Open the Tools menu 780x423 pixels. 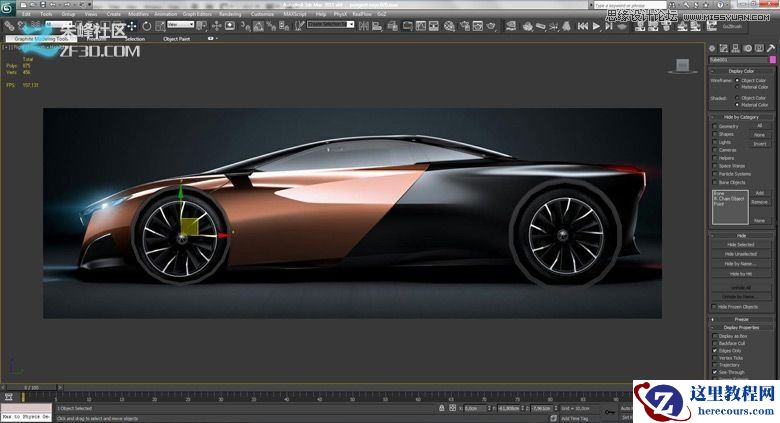tap(46, 14)
